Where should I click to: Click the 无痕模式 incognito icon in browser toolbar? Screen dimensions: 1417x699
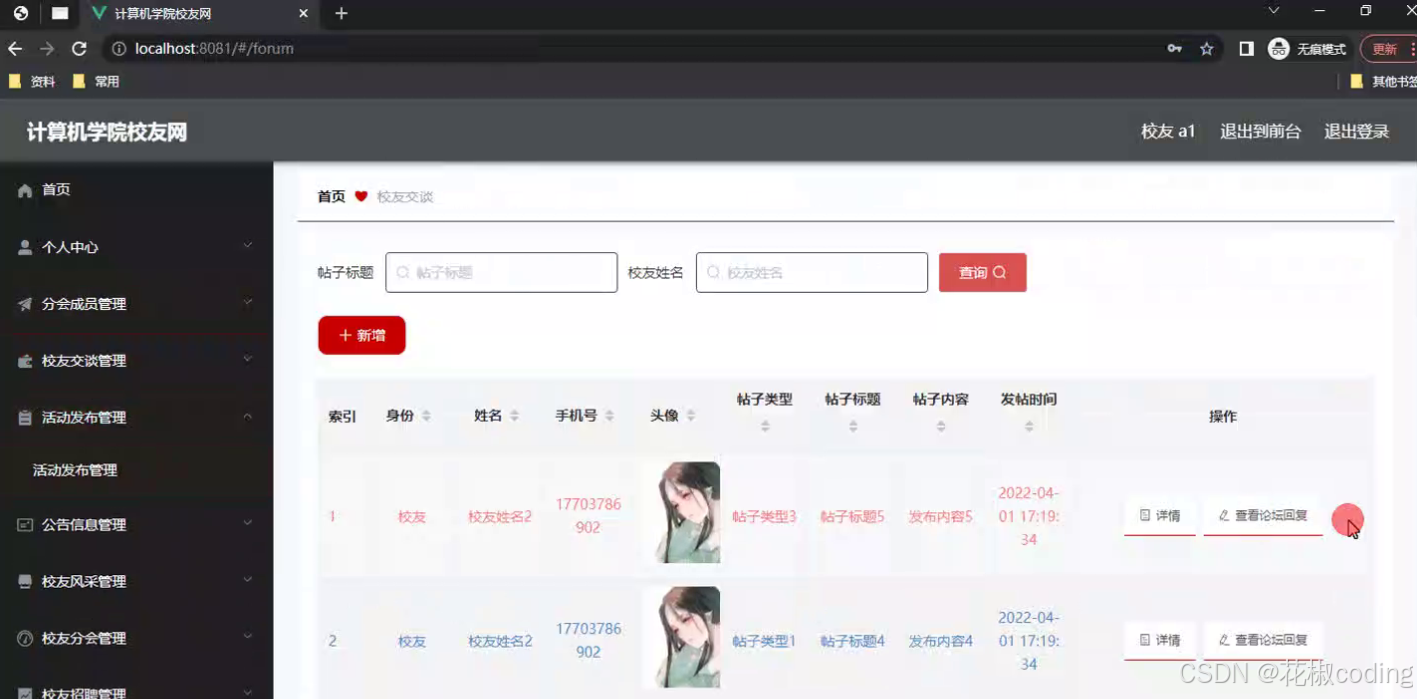[x=1278, y=48]
